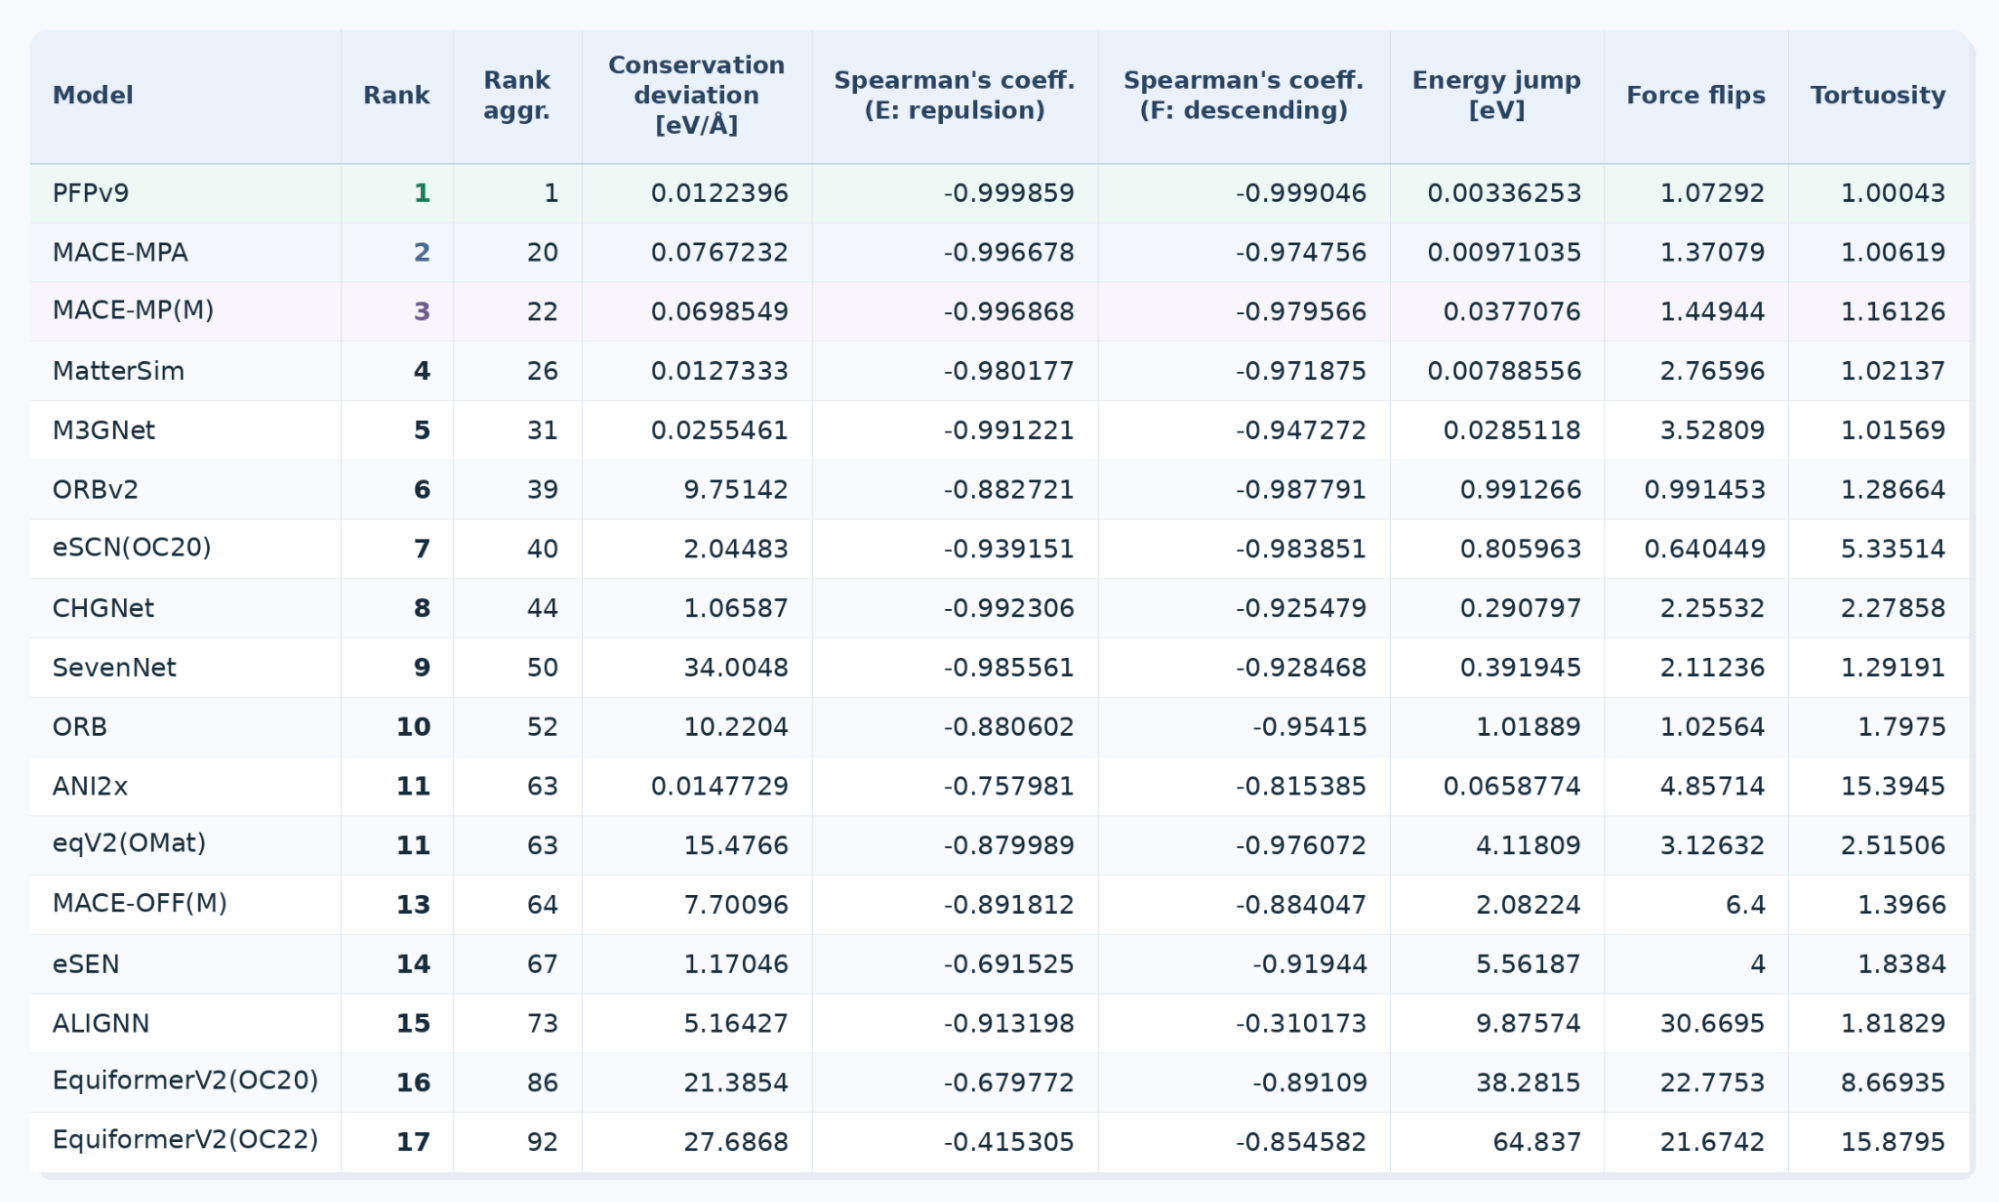1999x1202 pixels.
Task: Sort by Spearman's coeff. (E: repulsion) header
Action: pos(954,95)
